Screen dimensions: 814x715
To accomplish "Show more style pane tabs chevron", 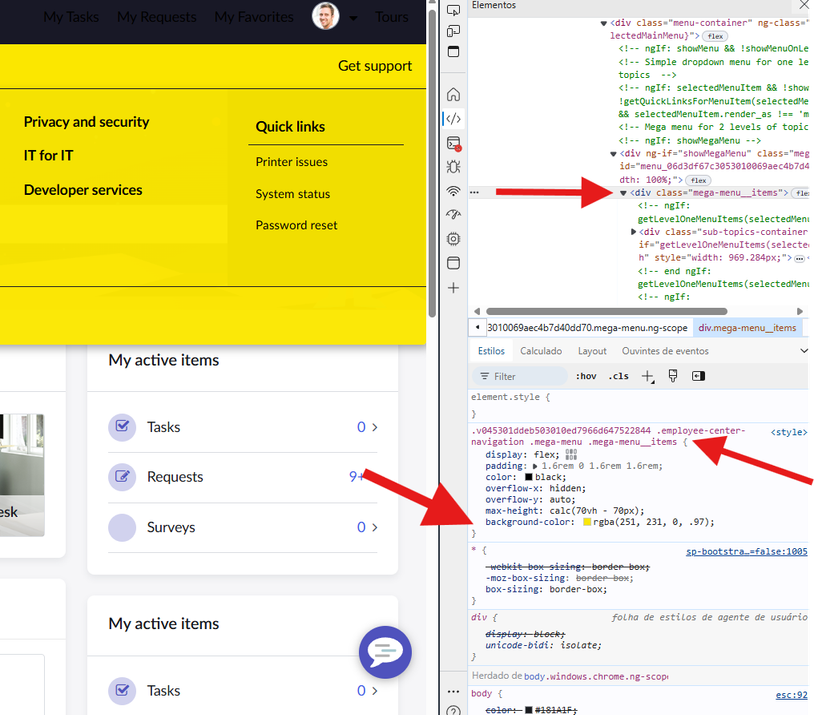I will [804, 351].
